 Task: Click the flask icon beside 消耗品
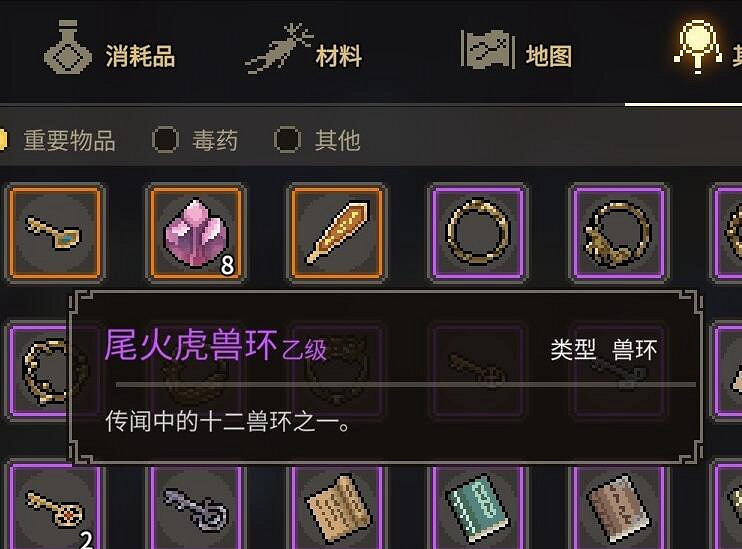tap(68, 47)
